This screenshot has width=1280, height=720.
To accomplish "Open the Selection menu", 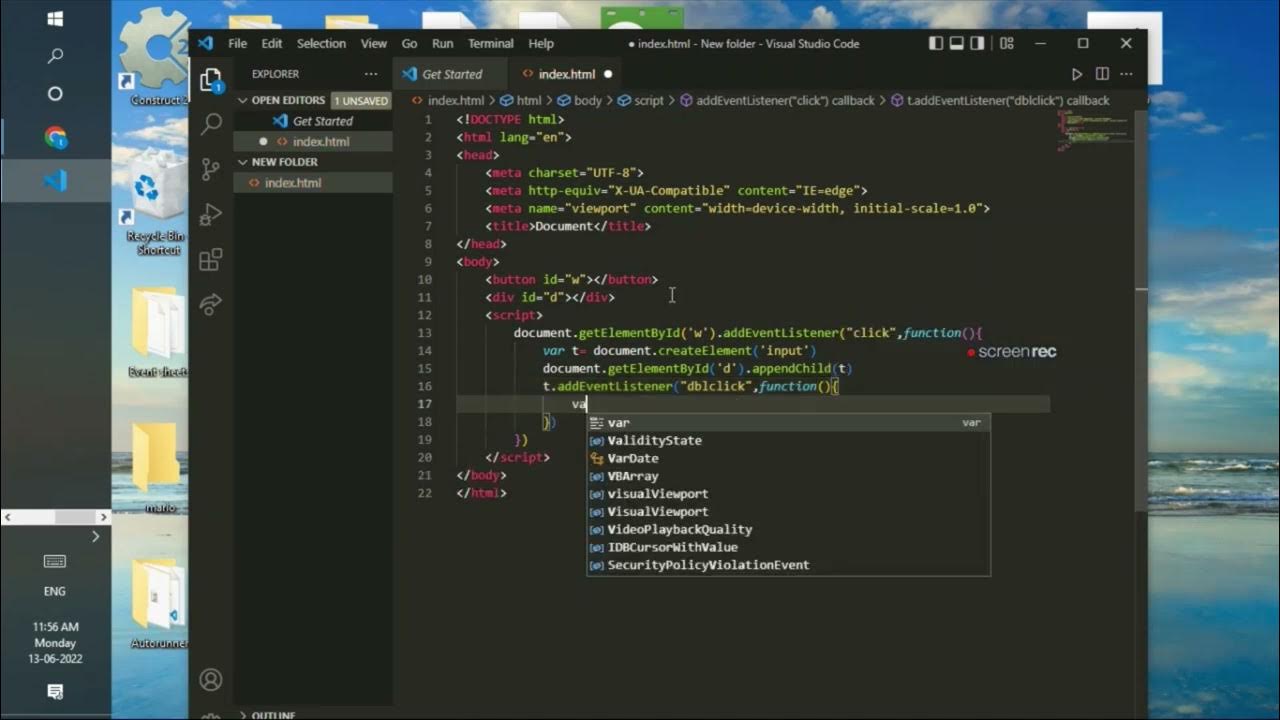I will tap(321, 43).
